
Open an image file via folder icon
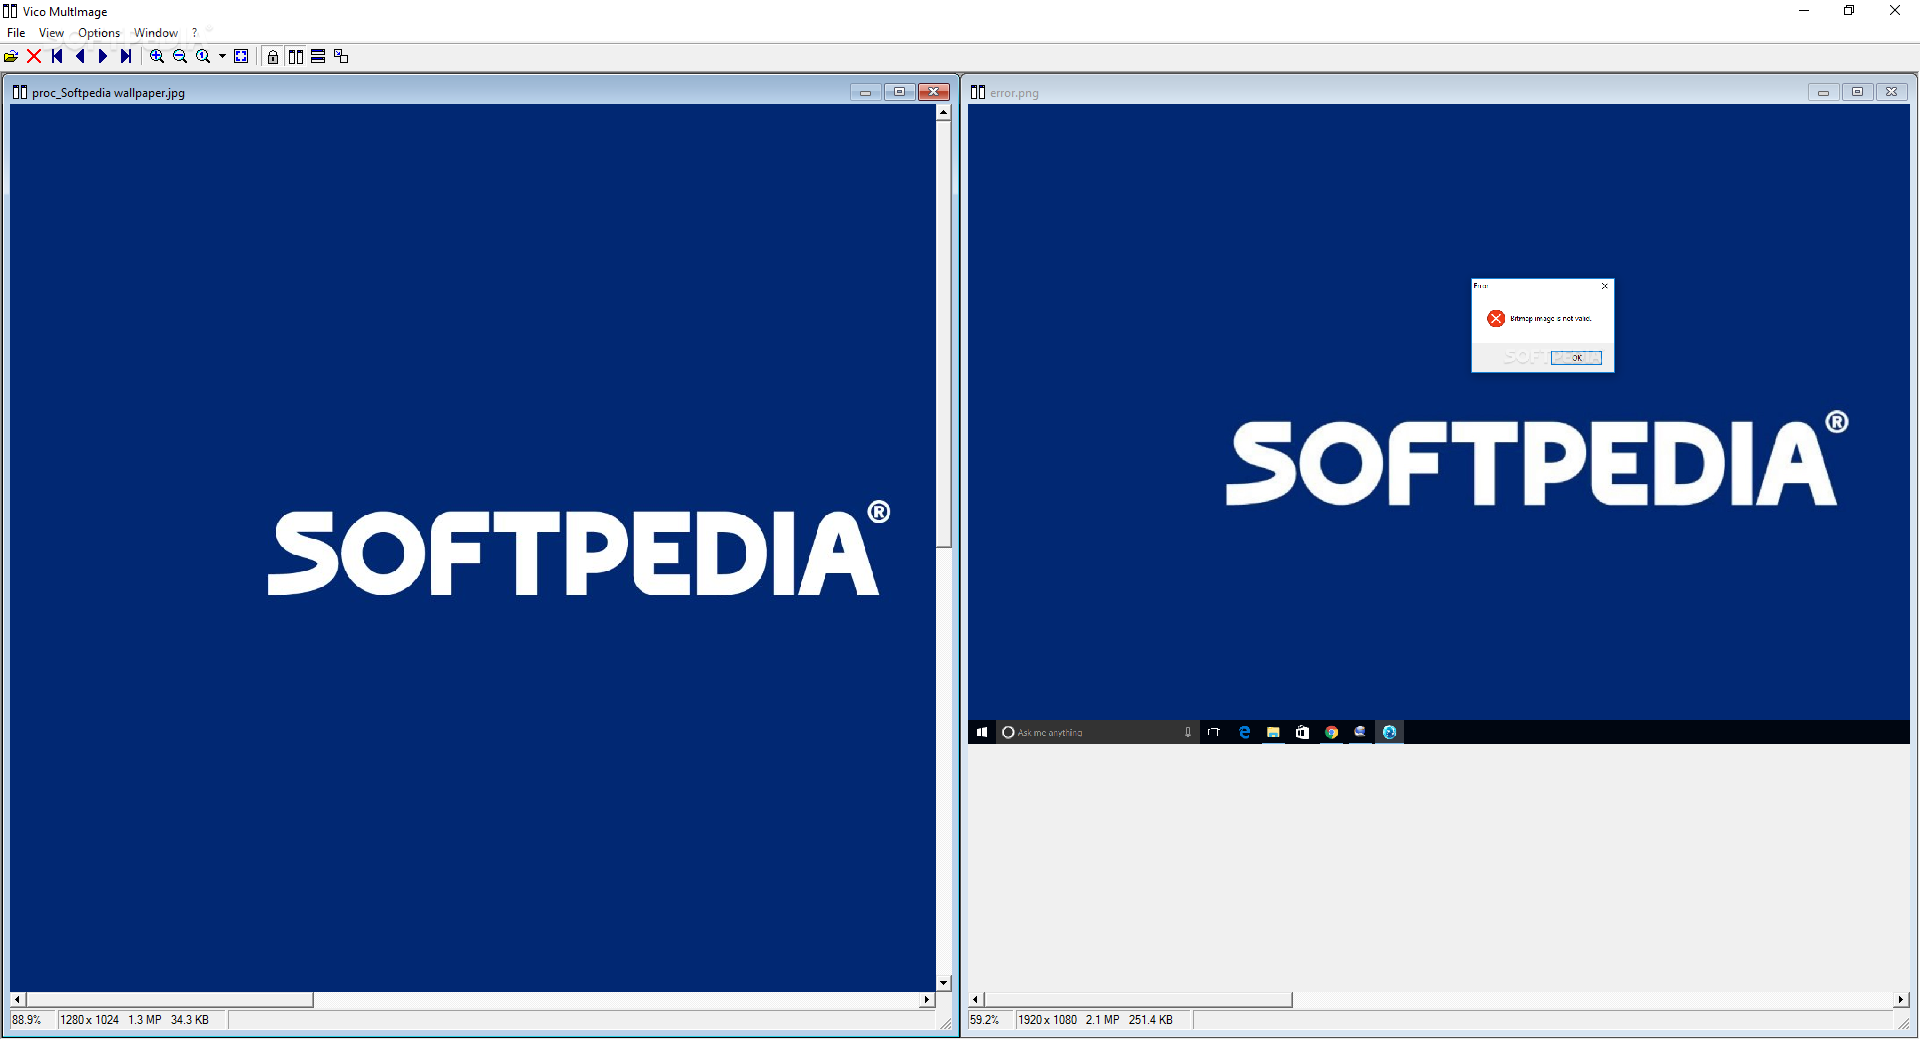(11, 56)
